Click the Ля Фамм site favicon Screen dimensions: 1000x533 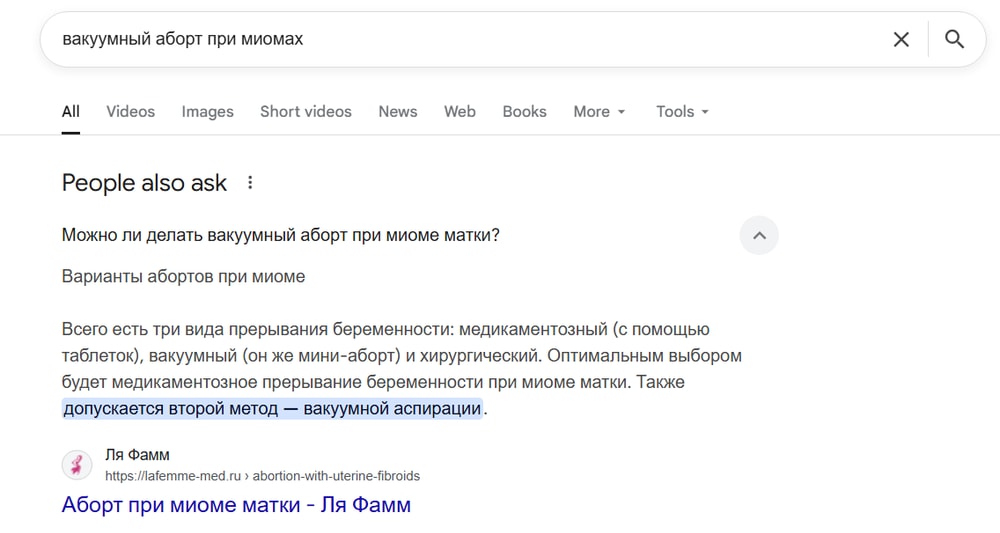click(x=77, y=464)
